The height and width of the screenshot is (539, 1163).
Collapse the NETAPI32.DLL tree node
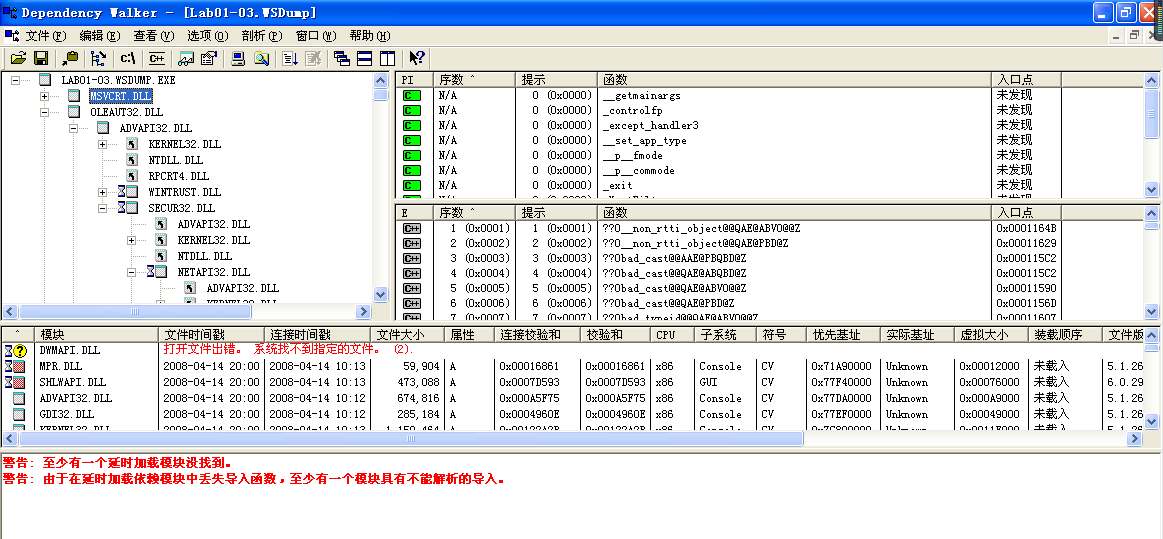click(132, 272)
